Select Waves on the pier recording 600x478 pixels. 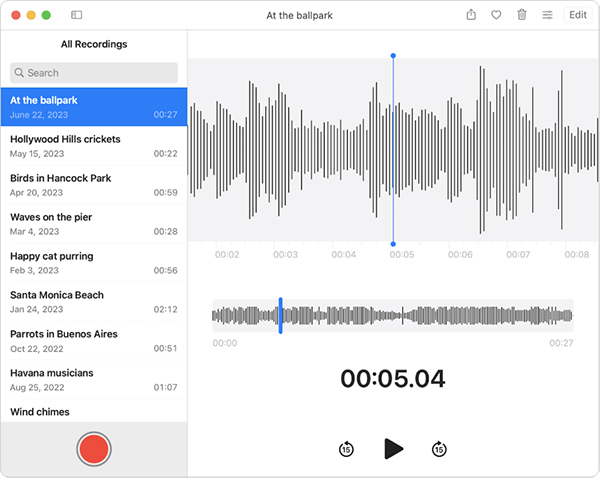[x=94, y=224]
